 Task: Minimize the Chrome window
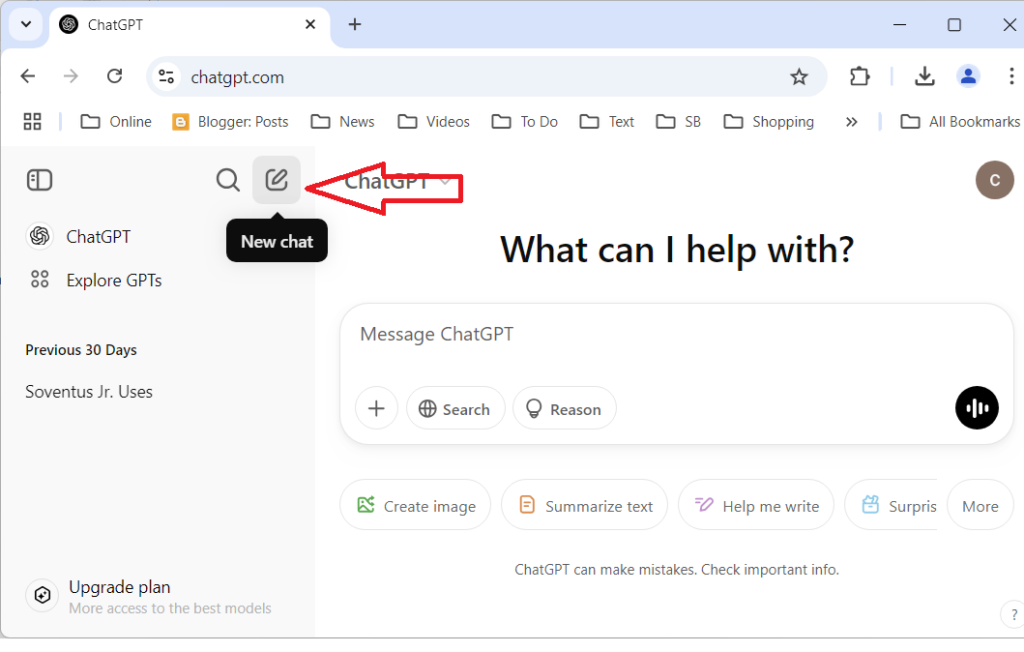[x=900, y=24]
